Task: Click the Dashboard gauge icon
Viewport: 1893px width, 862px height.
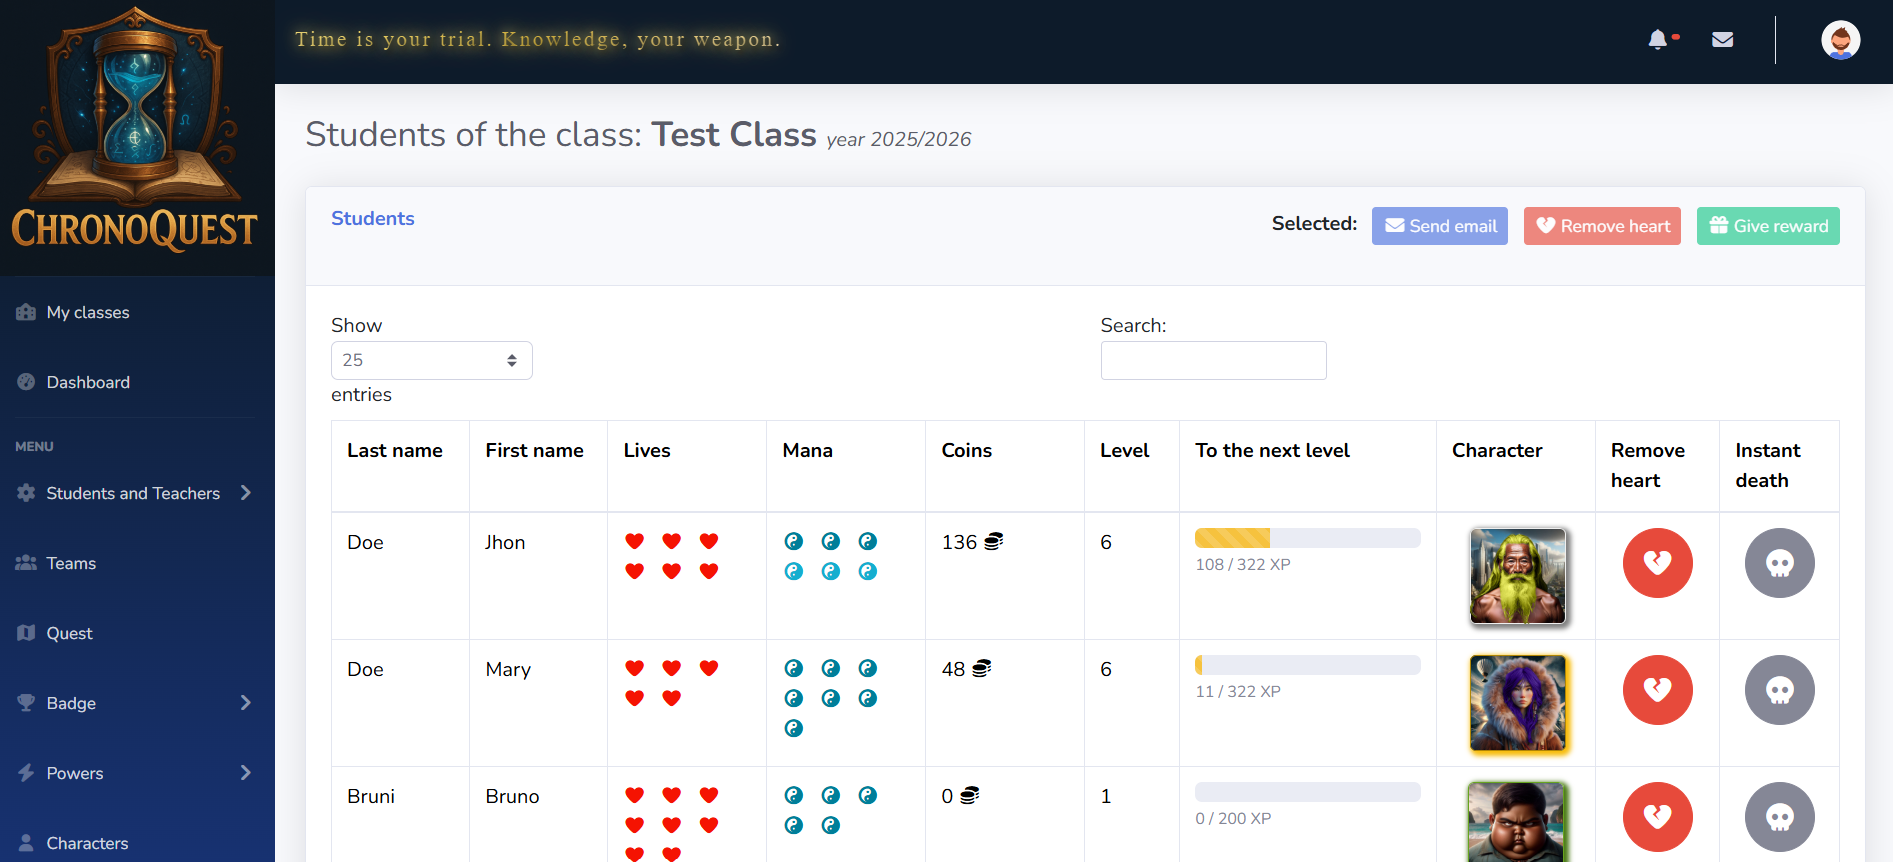Action: coord(26,382)
